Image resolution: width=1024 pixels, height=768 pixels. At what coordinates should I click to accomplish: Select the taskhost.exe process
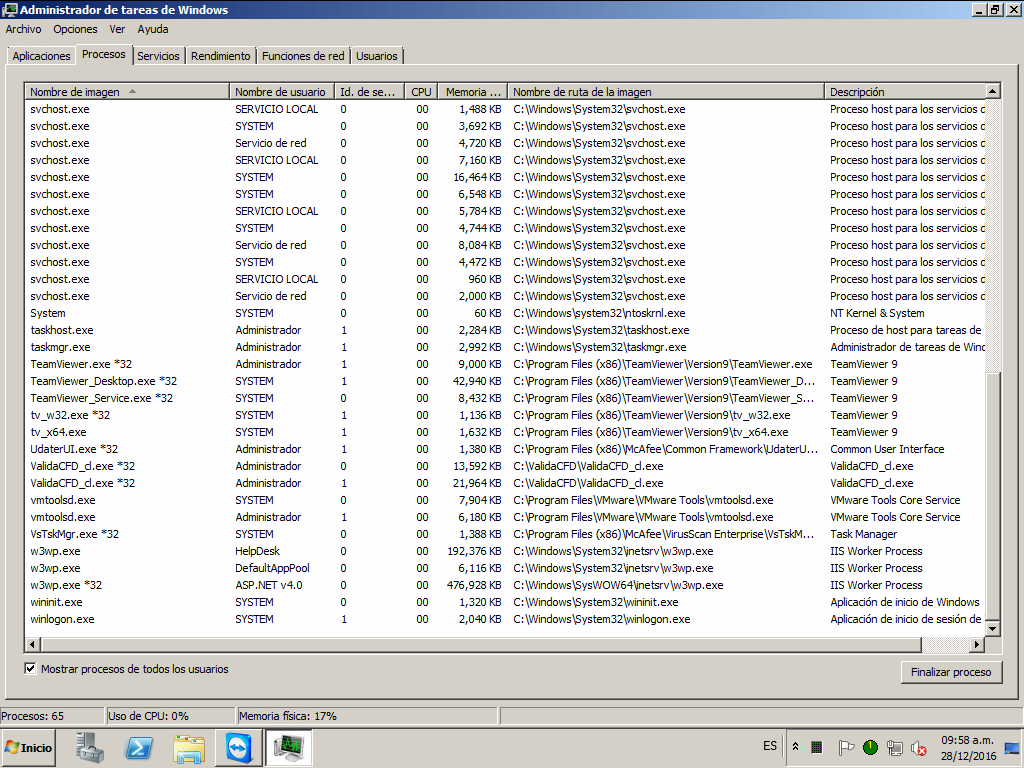click(505, 330)
